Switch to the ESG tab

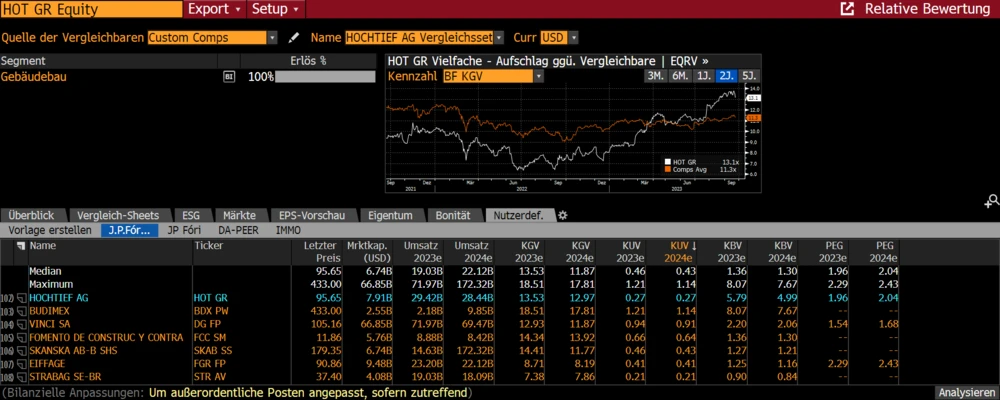coord(191,215)
